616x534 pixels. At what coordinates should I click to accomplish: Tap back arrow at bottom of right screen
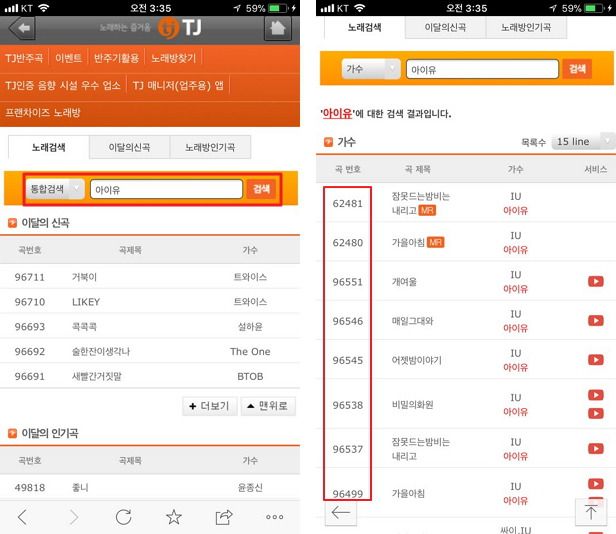[341, 512]
